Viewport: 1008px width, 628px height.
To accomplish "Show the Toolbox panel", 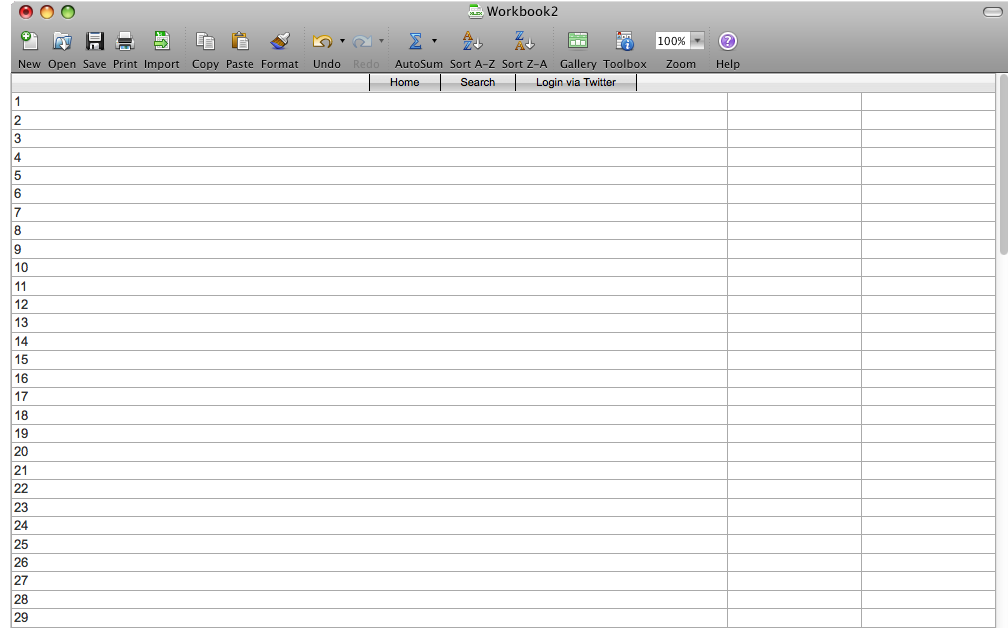I will [625, 42].
